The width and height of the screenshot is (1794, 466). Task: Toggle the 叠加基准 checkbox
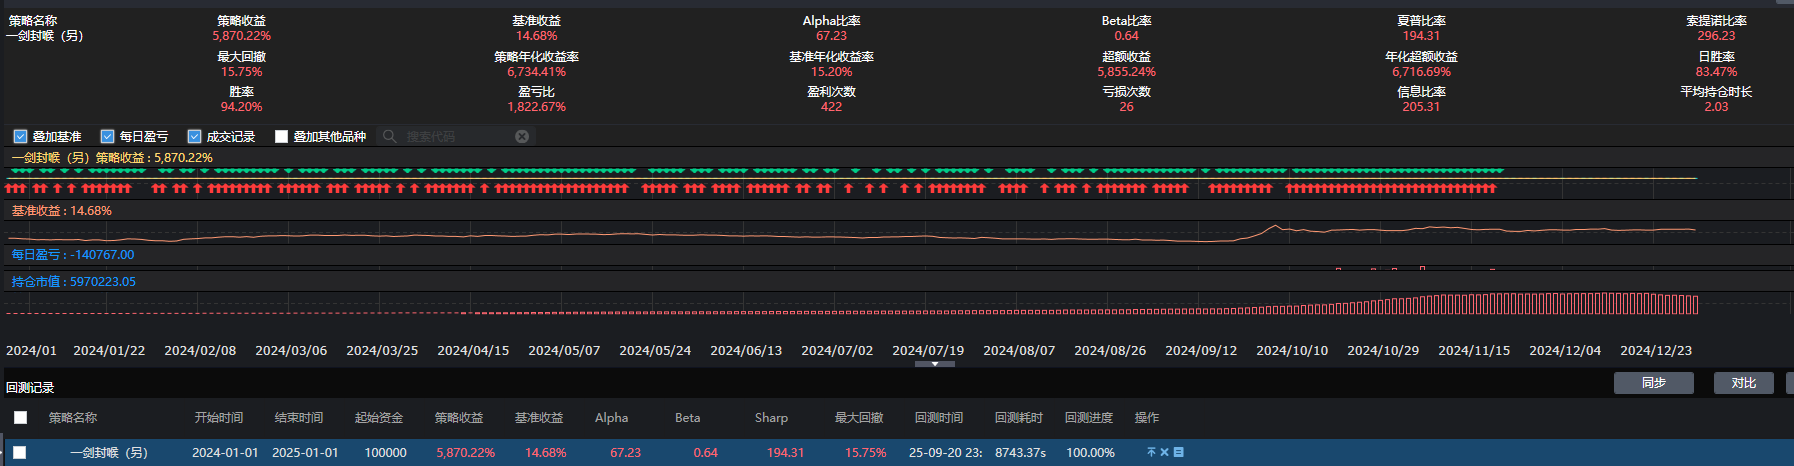(x=20, y=136)
